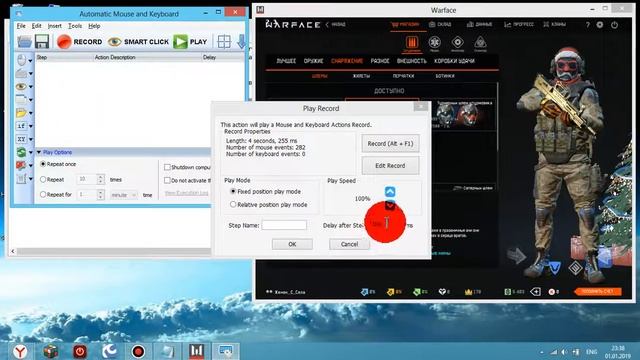Open the Tools menu
Viewport: 640px width, 360px height.
tap(75, 26)
